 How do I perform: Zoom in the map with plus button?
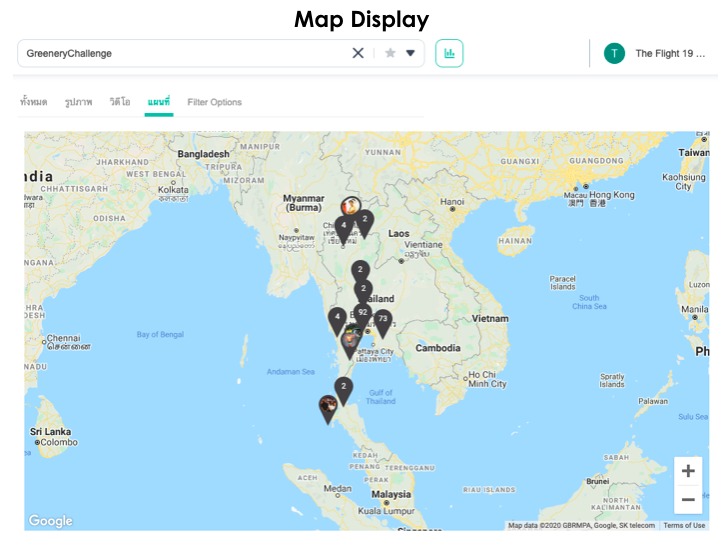(x=688, y=471)
